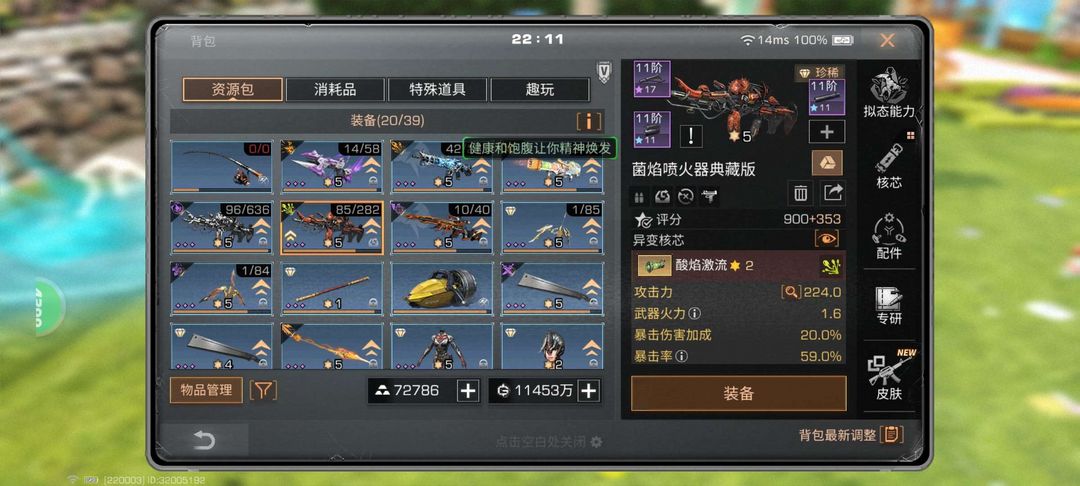Screen dimensions: 1080x486
Task: Toggle the mutation core eye icon
Action: point(827,239)
